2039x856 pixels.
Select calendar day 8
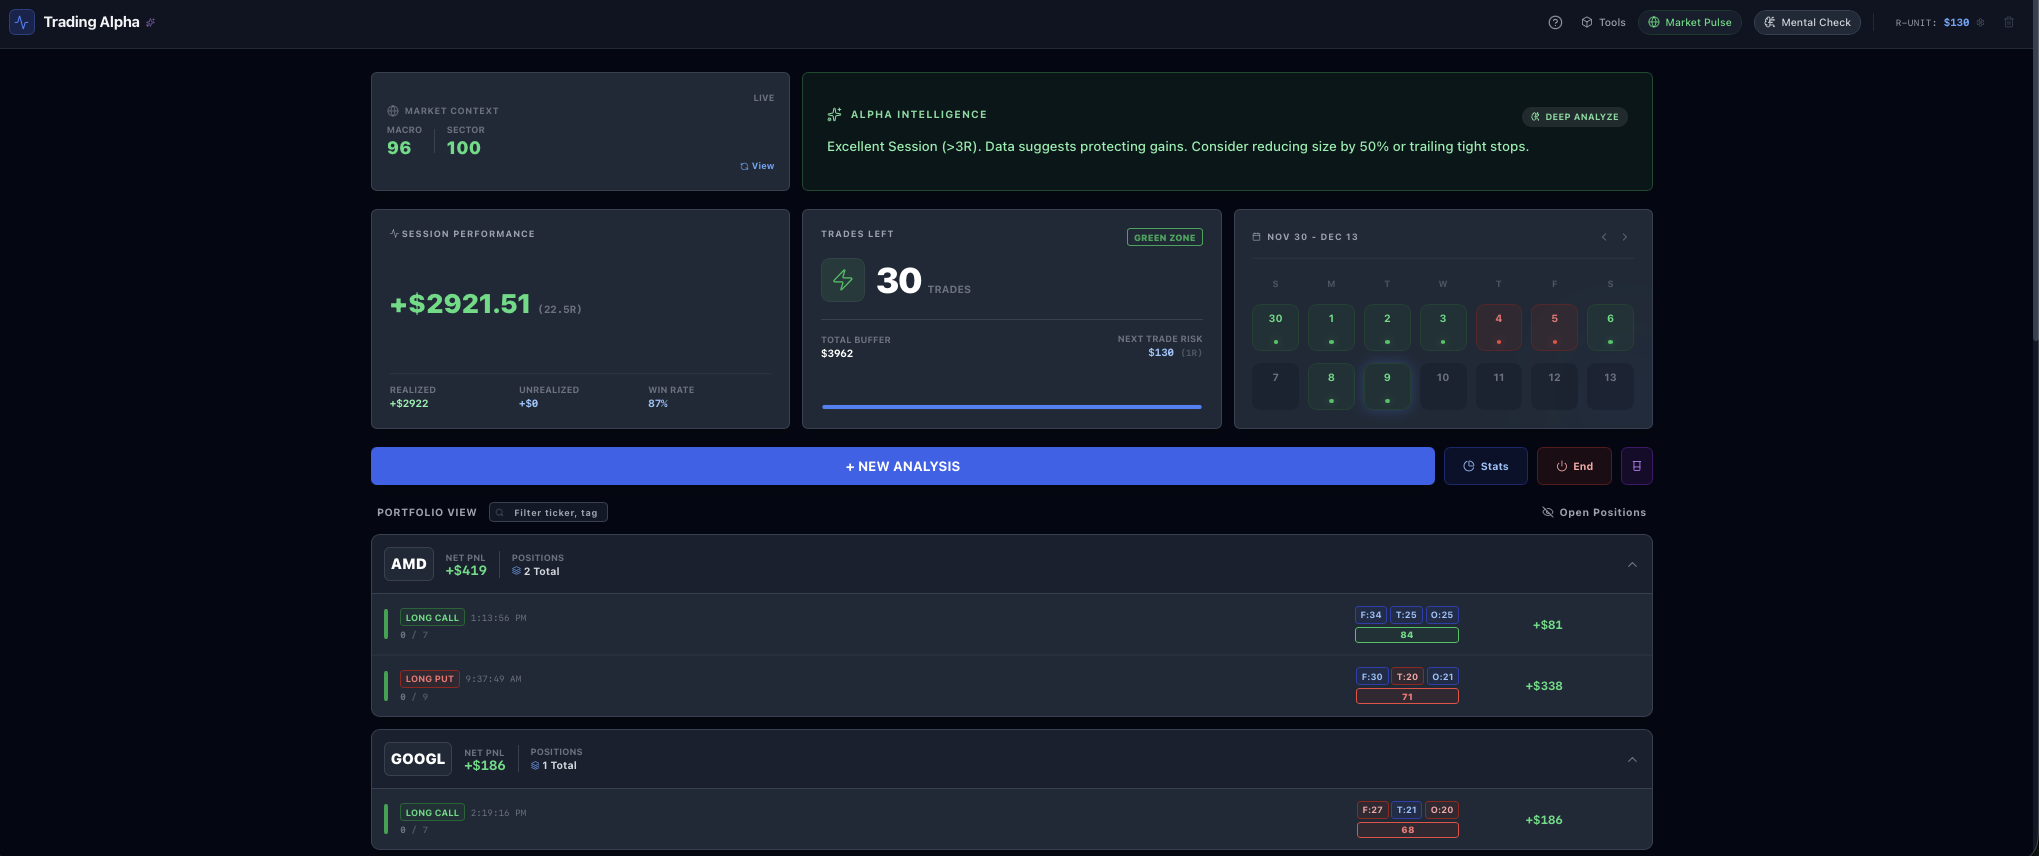[x=1331, y=386]
